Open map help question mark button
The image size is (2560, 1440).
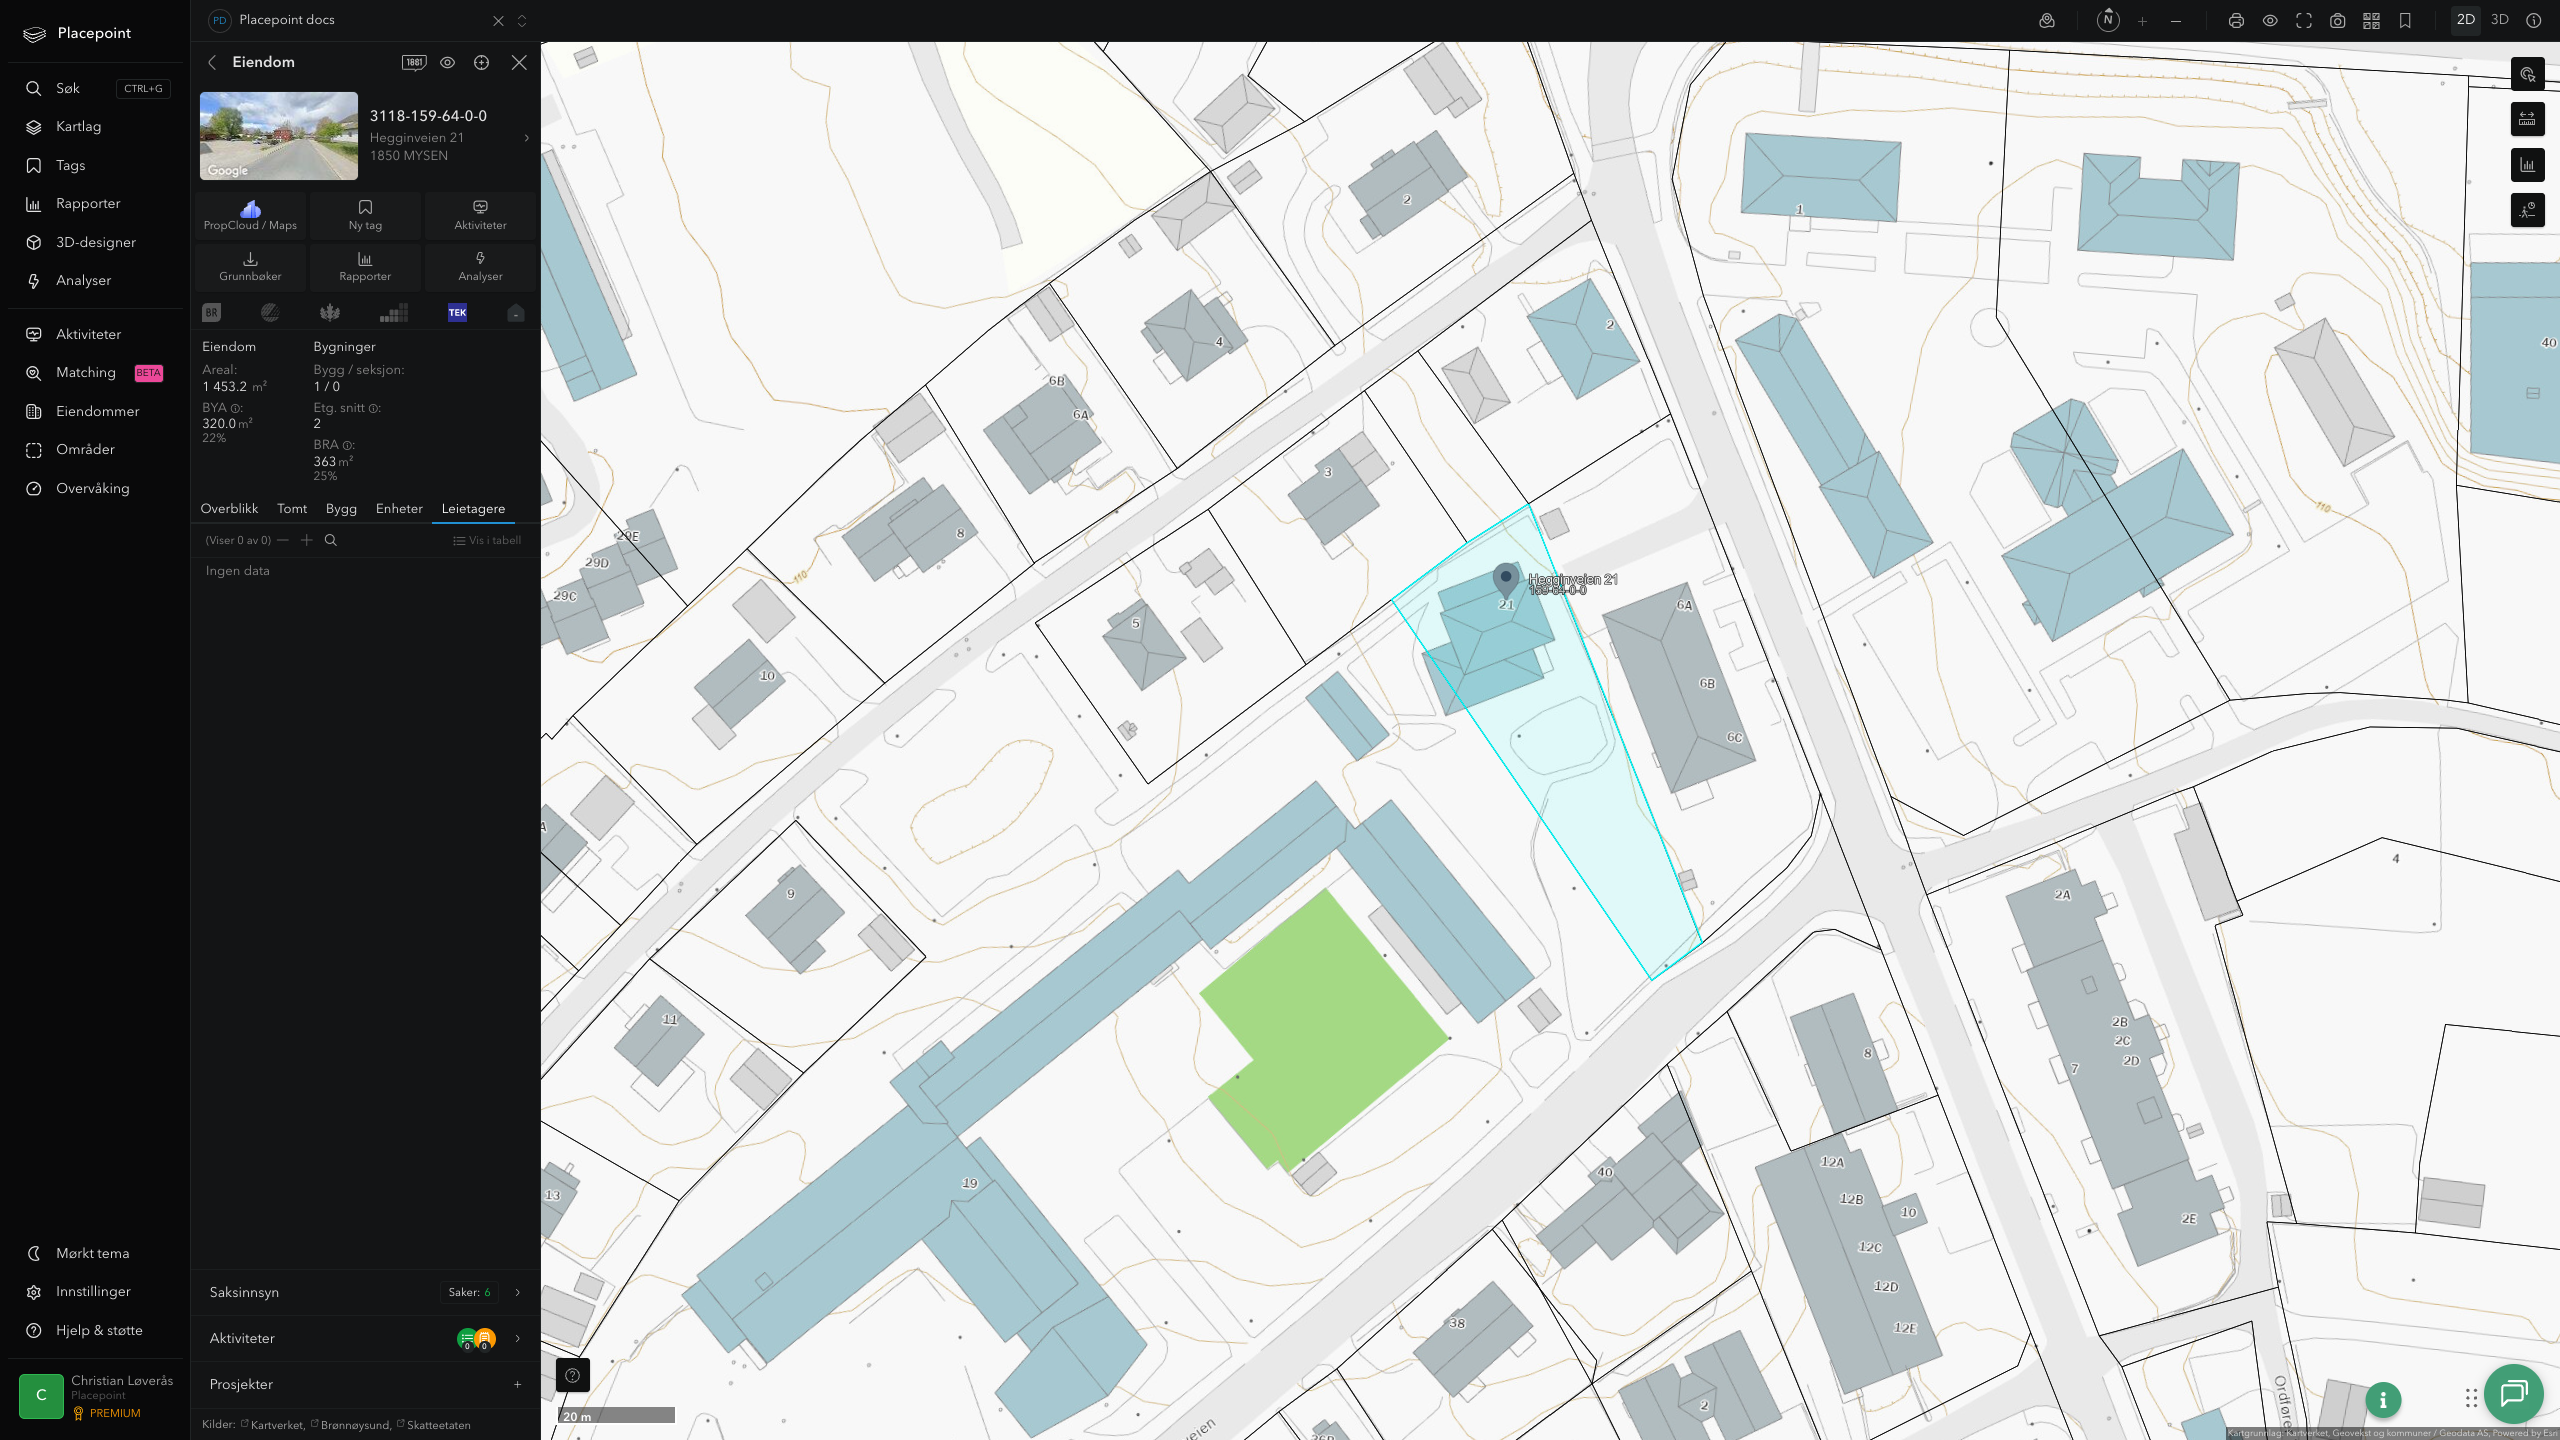point(573,1375)
